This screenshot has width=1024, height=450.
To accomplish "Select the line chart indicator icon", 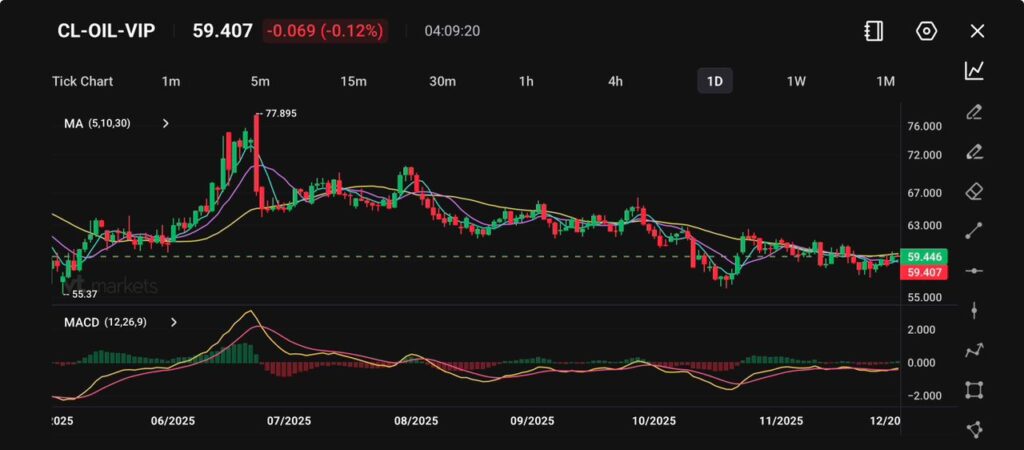I will pos(974,71).
